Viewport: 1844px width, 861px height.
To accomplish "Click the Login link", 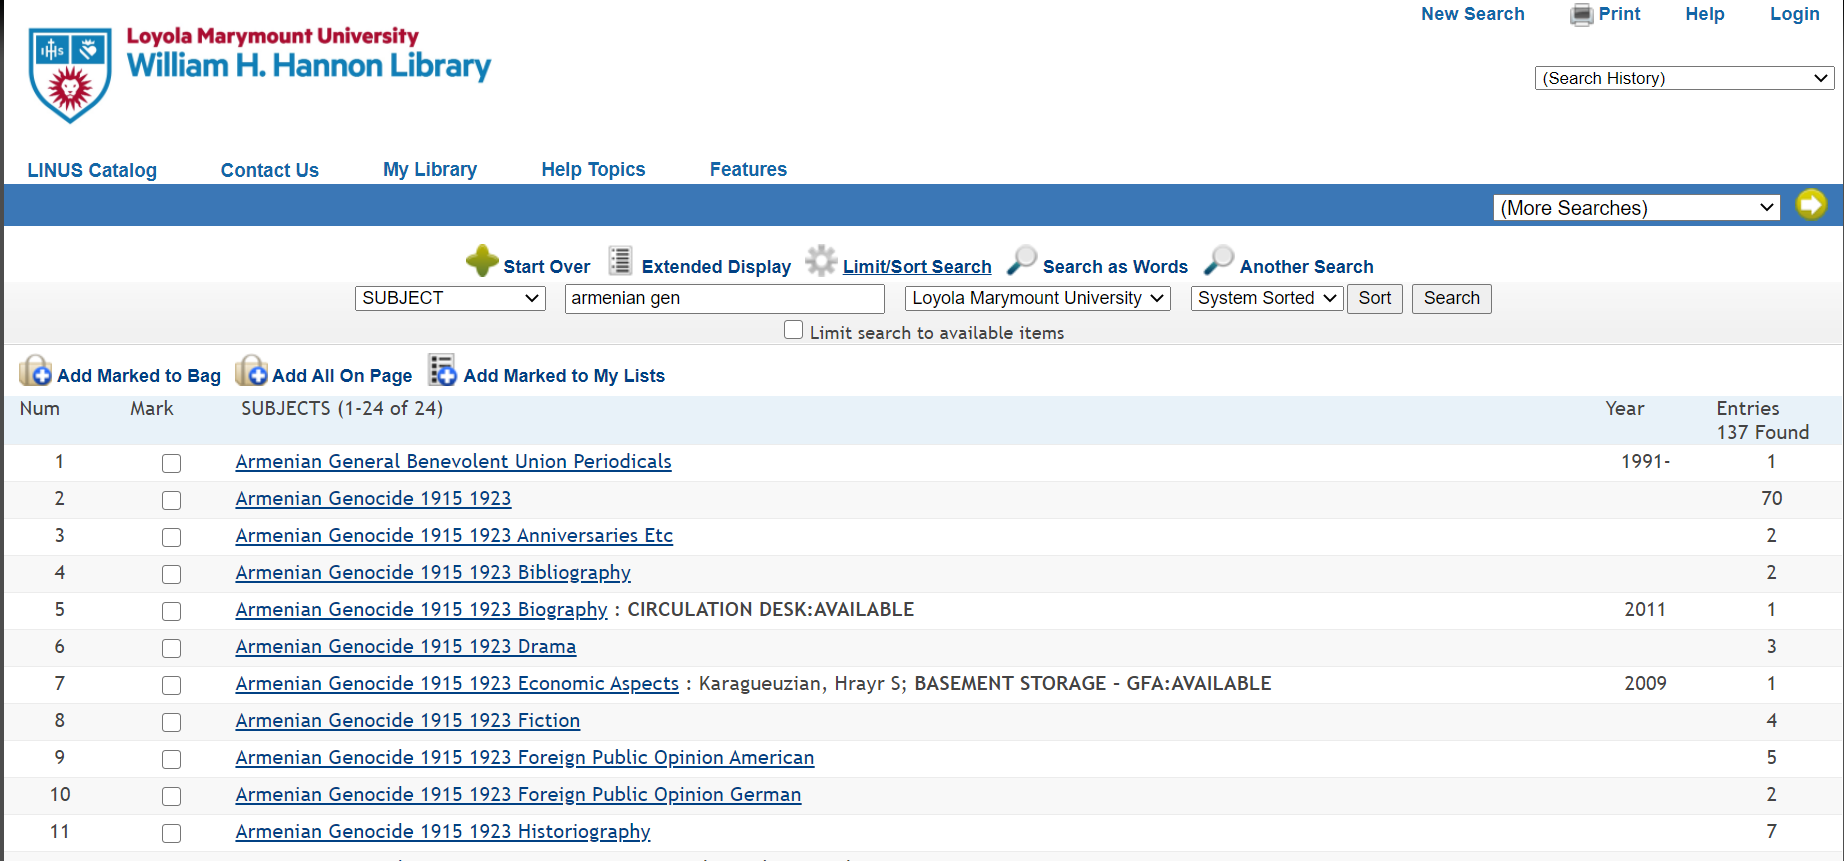I will pyautogui.click(x=1795, y=14).
